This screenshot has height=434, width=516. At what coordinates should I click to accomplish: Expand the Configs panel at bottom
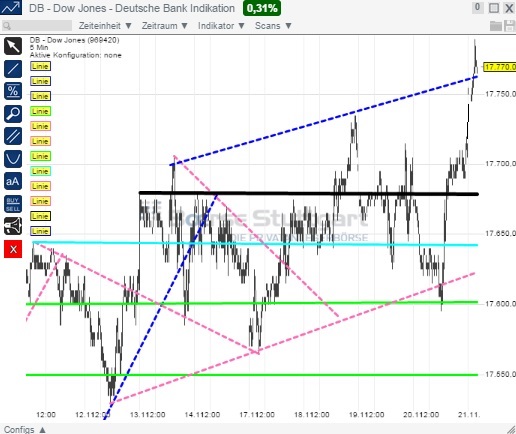[24, 429]
